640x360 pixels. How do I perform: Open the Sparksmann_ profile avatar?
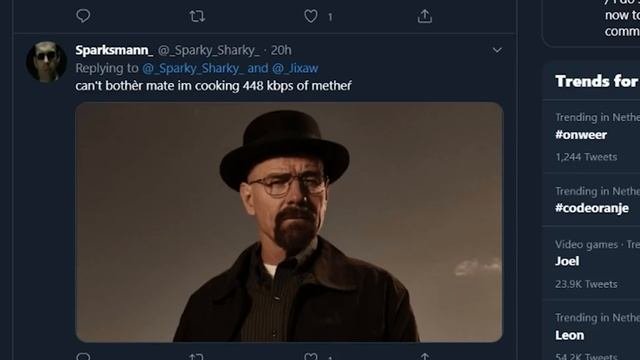46,61
